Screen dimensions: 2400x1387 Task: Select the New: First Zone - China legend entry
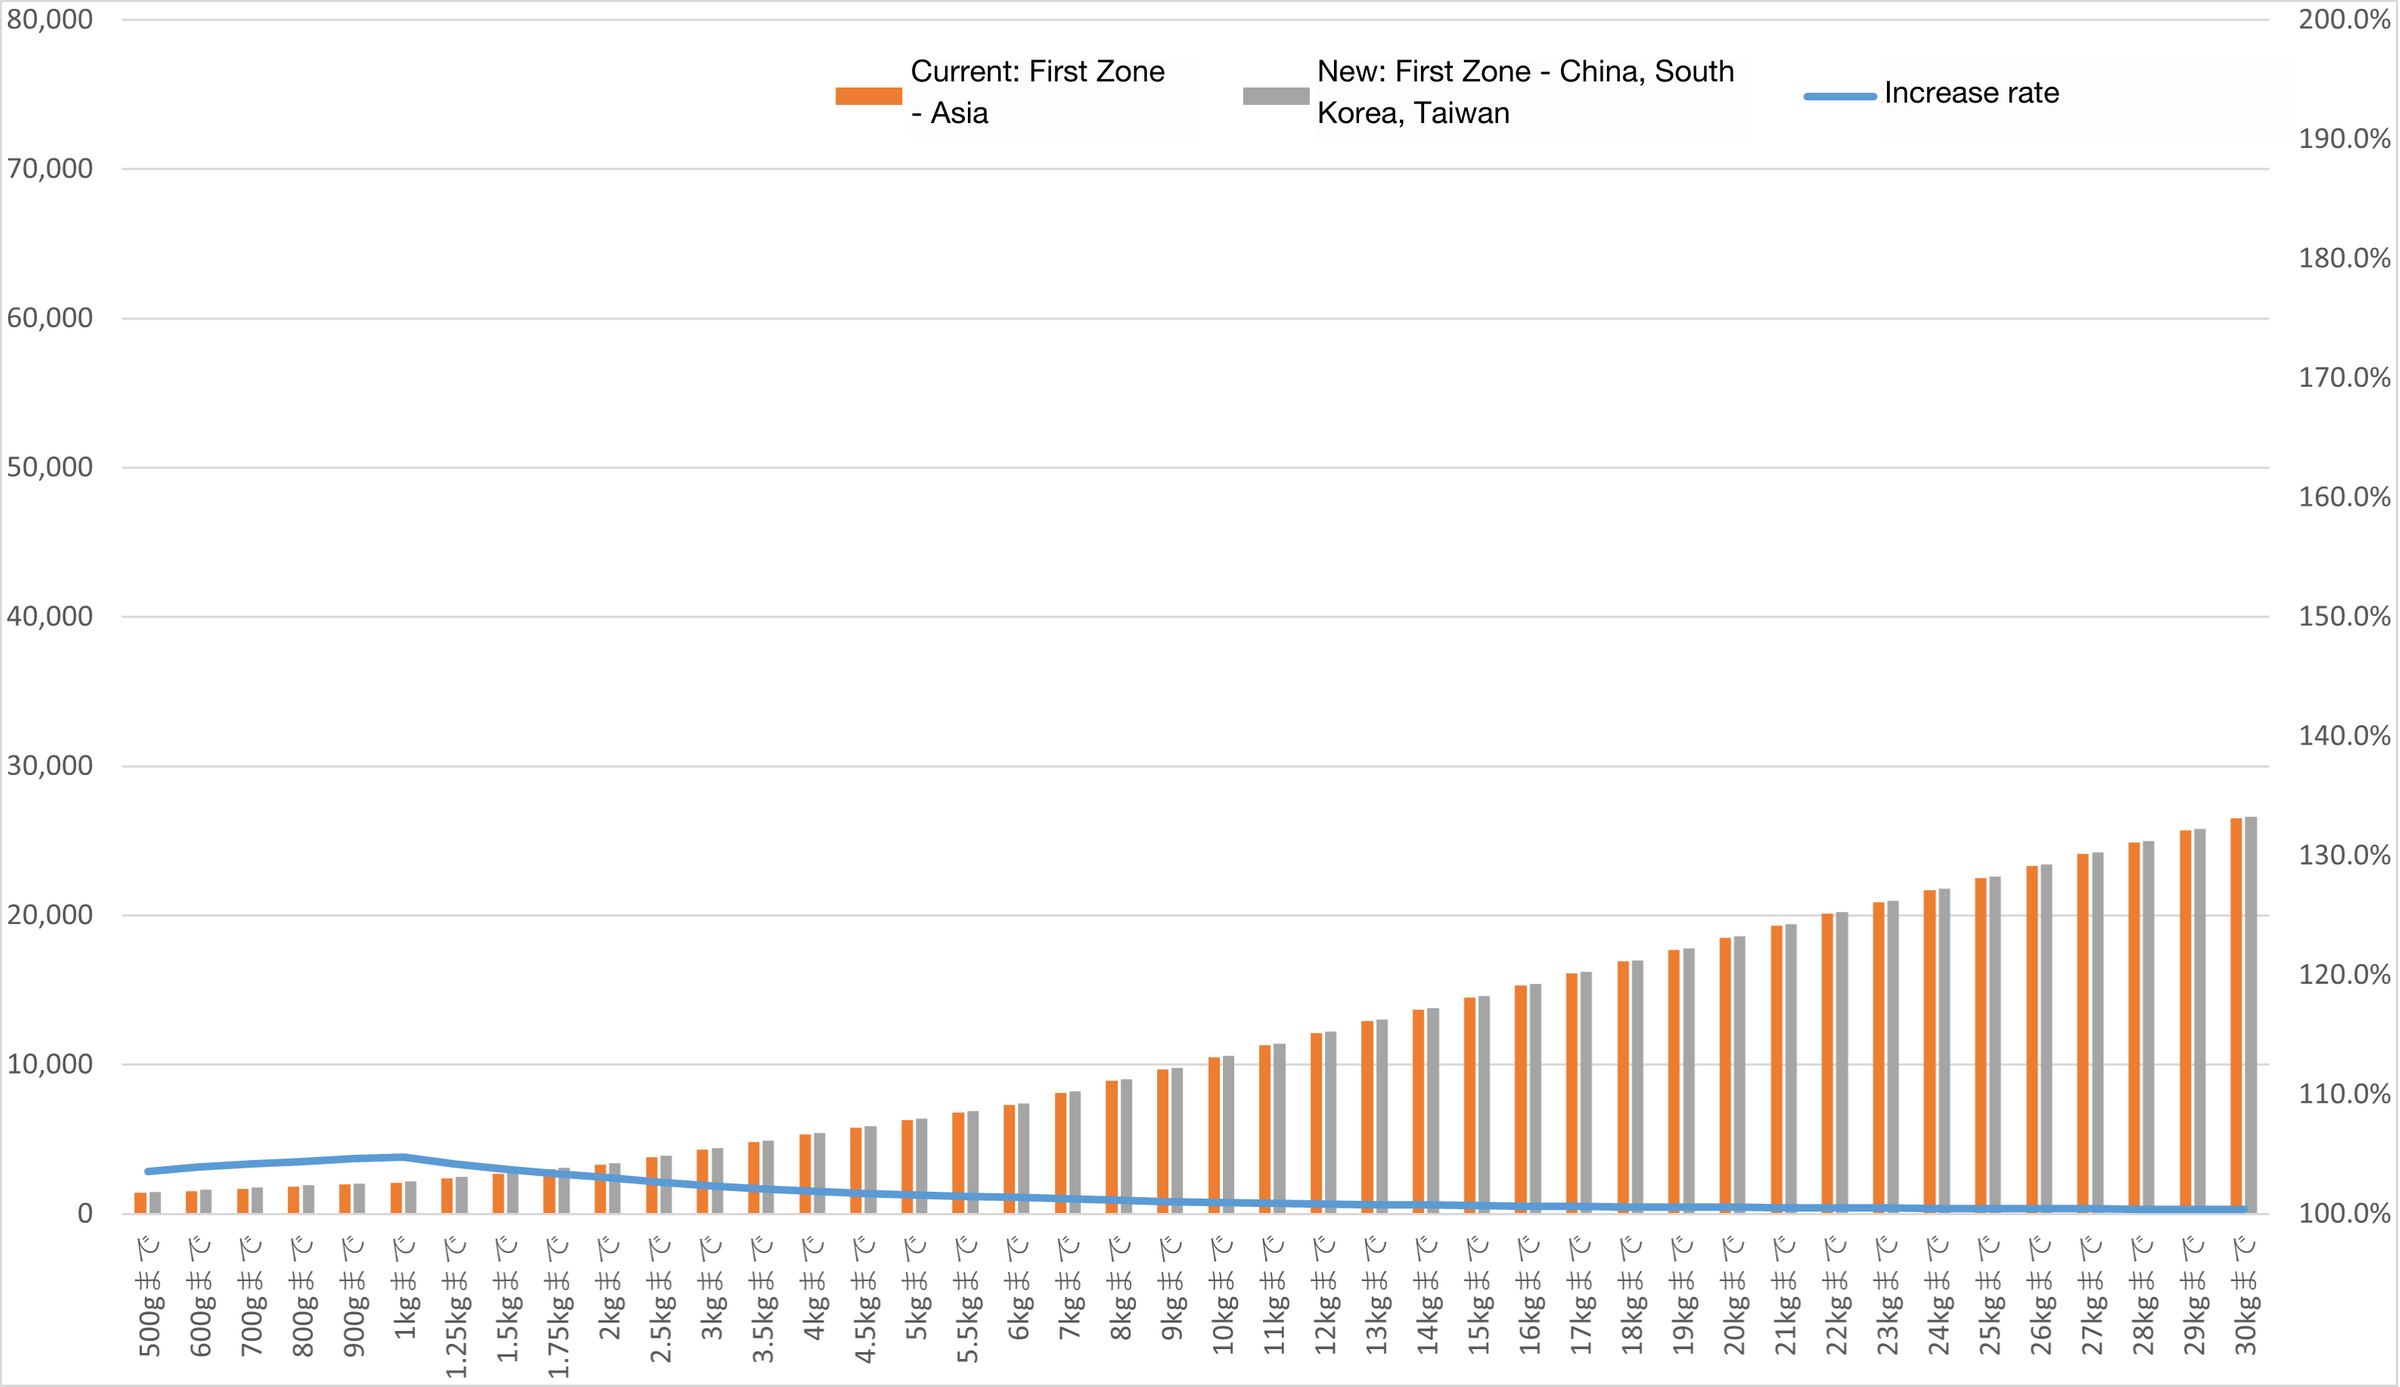pyautogui.click(x=1524, y=92)
